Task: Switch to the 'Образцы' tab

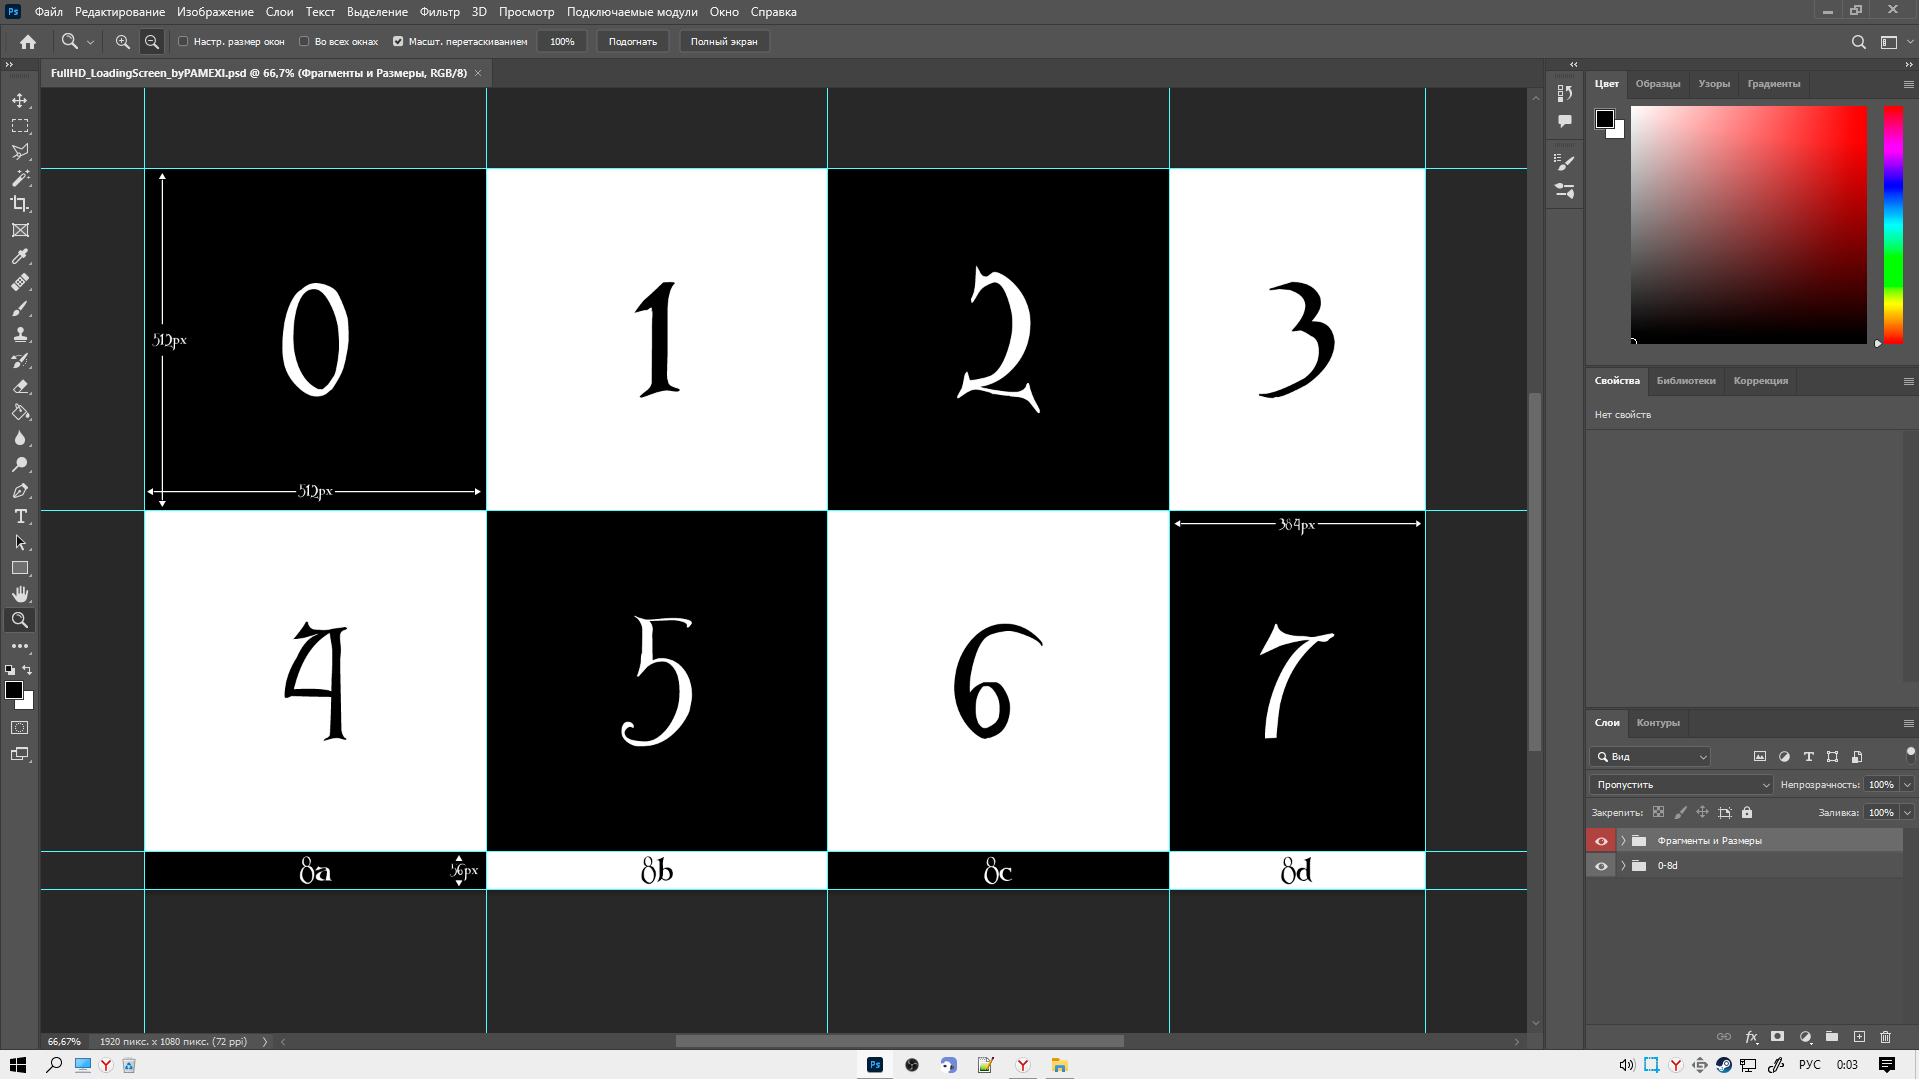Action: coord(1657,84)
